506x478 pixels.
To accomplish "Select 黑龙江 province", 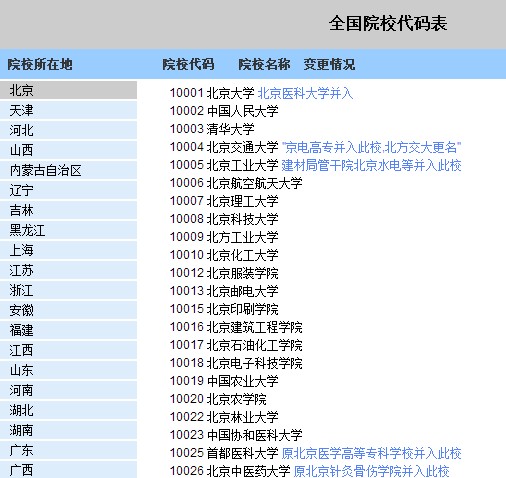I will 68,230.
